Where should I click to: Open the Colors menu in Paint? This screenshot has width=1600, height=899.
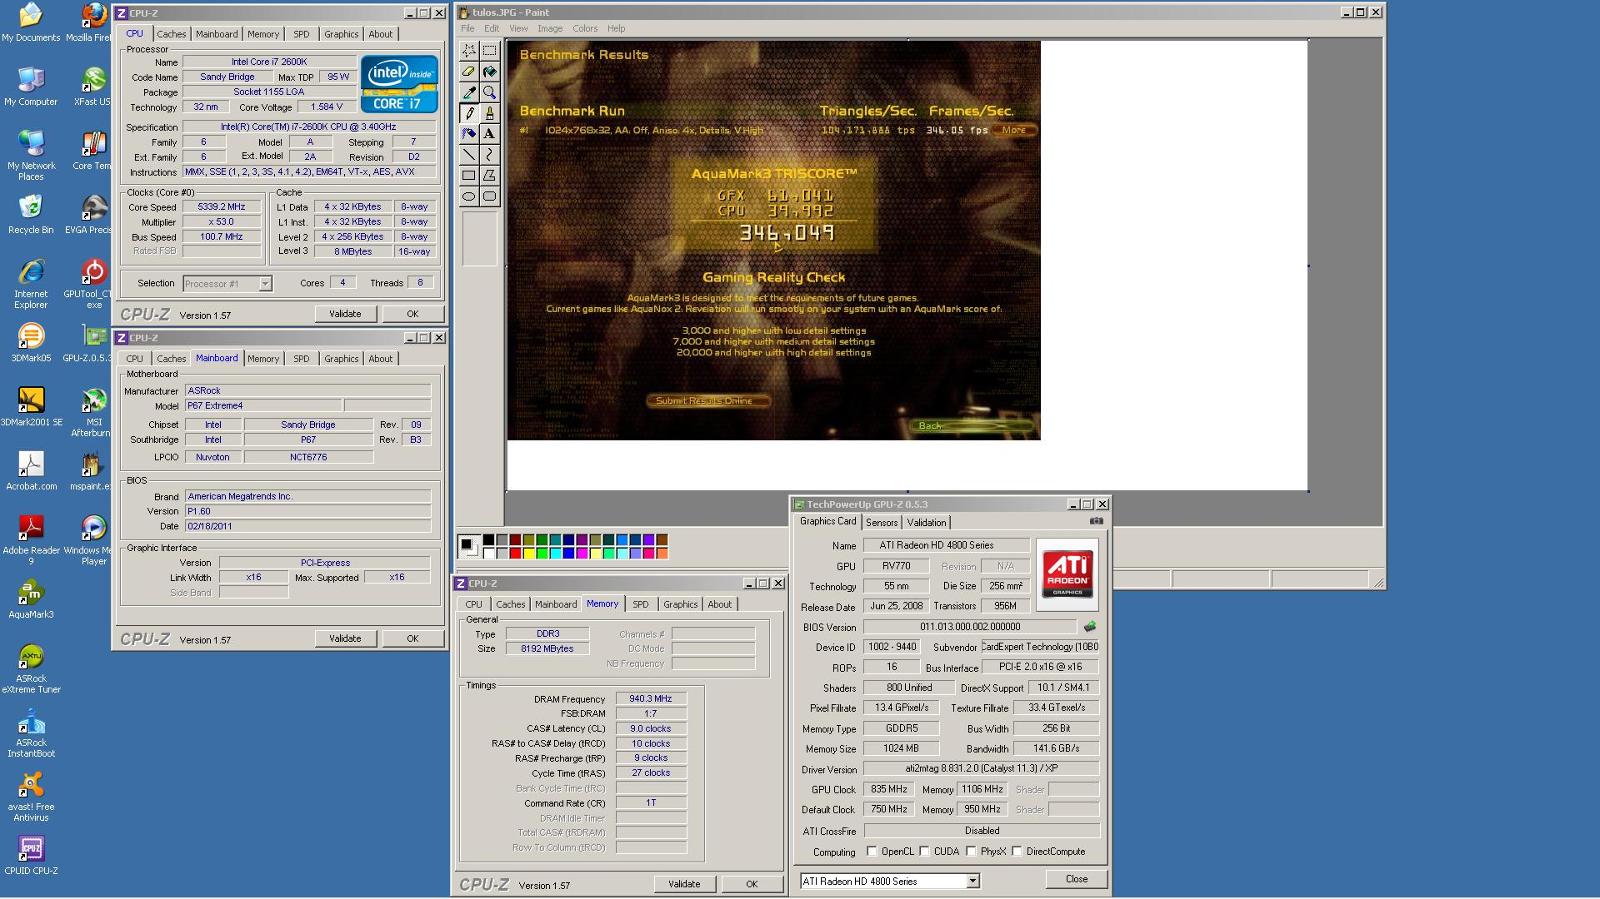[585, 28]
